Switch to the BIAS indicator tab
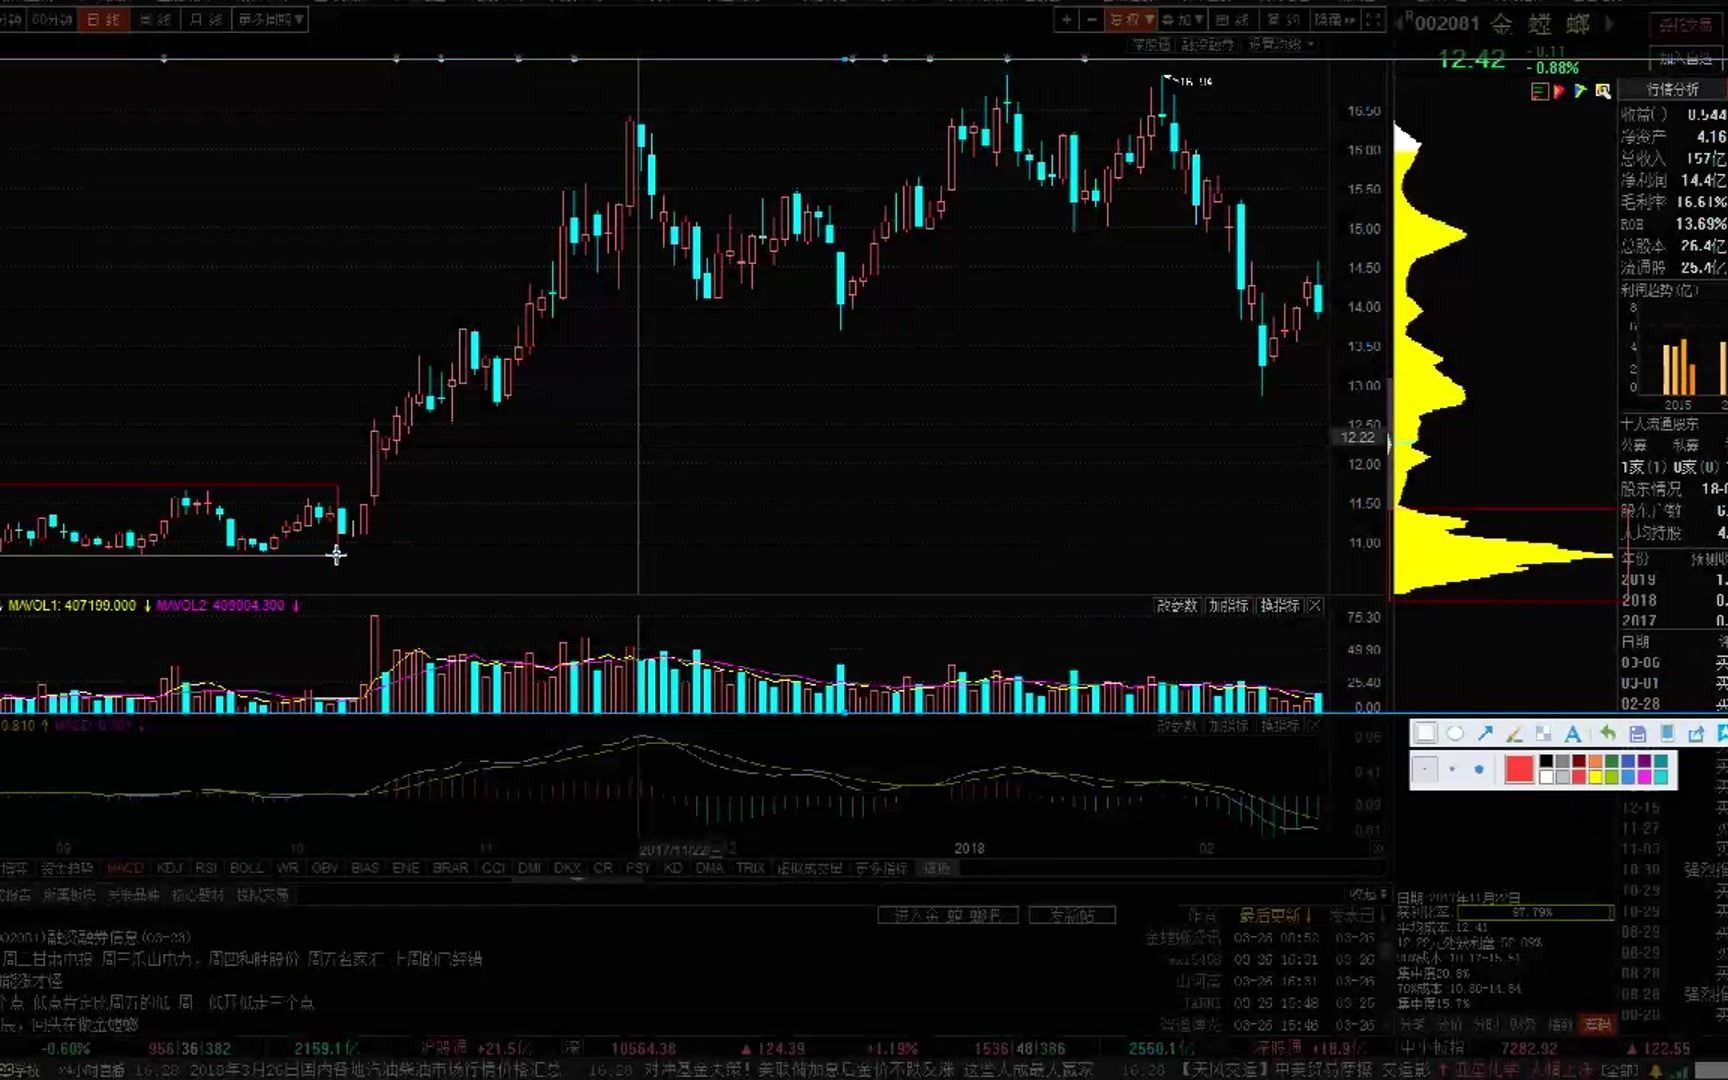1728x1080 pixels. coord(365,868)
